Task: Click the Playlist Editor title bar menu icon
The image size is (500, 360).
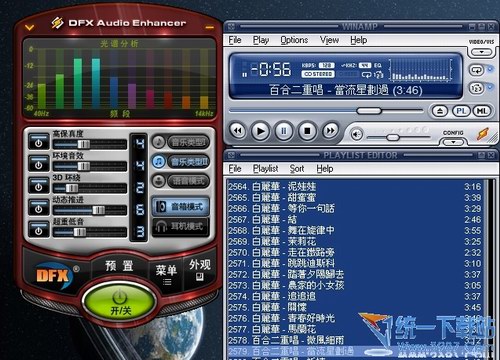Action: tap(231, 155)
